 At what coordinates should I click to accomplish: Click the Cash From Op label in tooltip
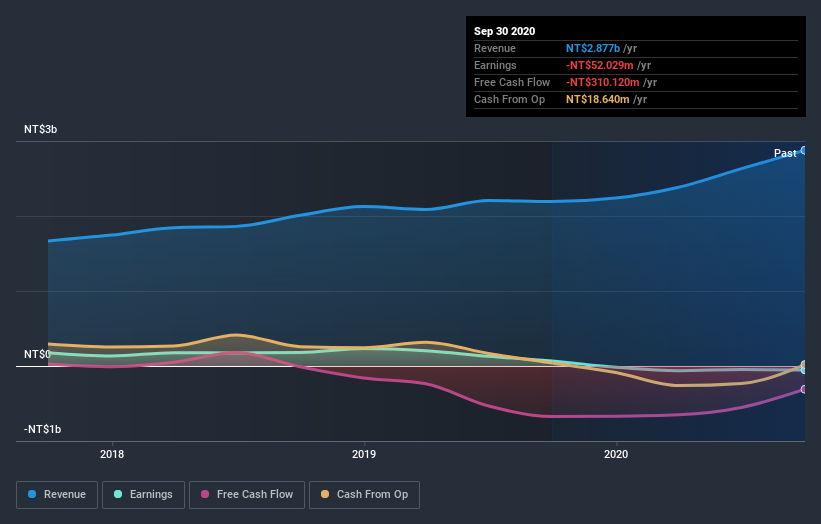pyautogui.click(x=509, y=99)
